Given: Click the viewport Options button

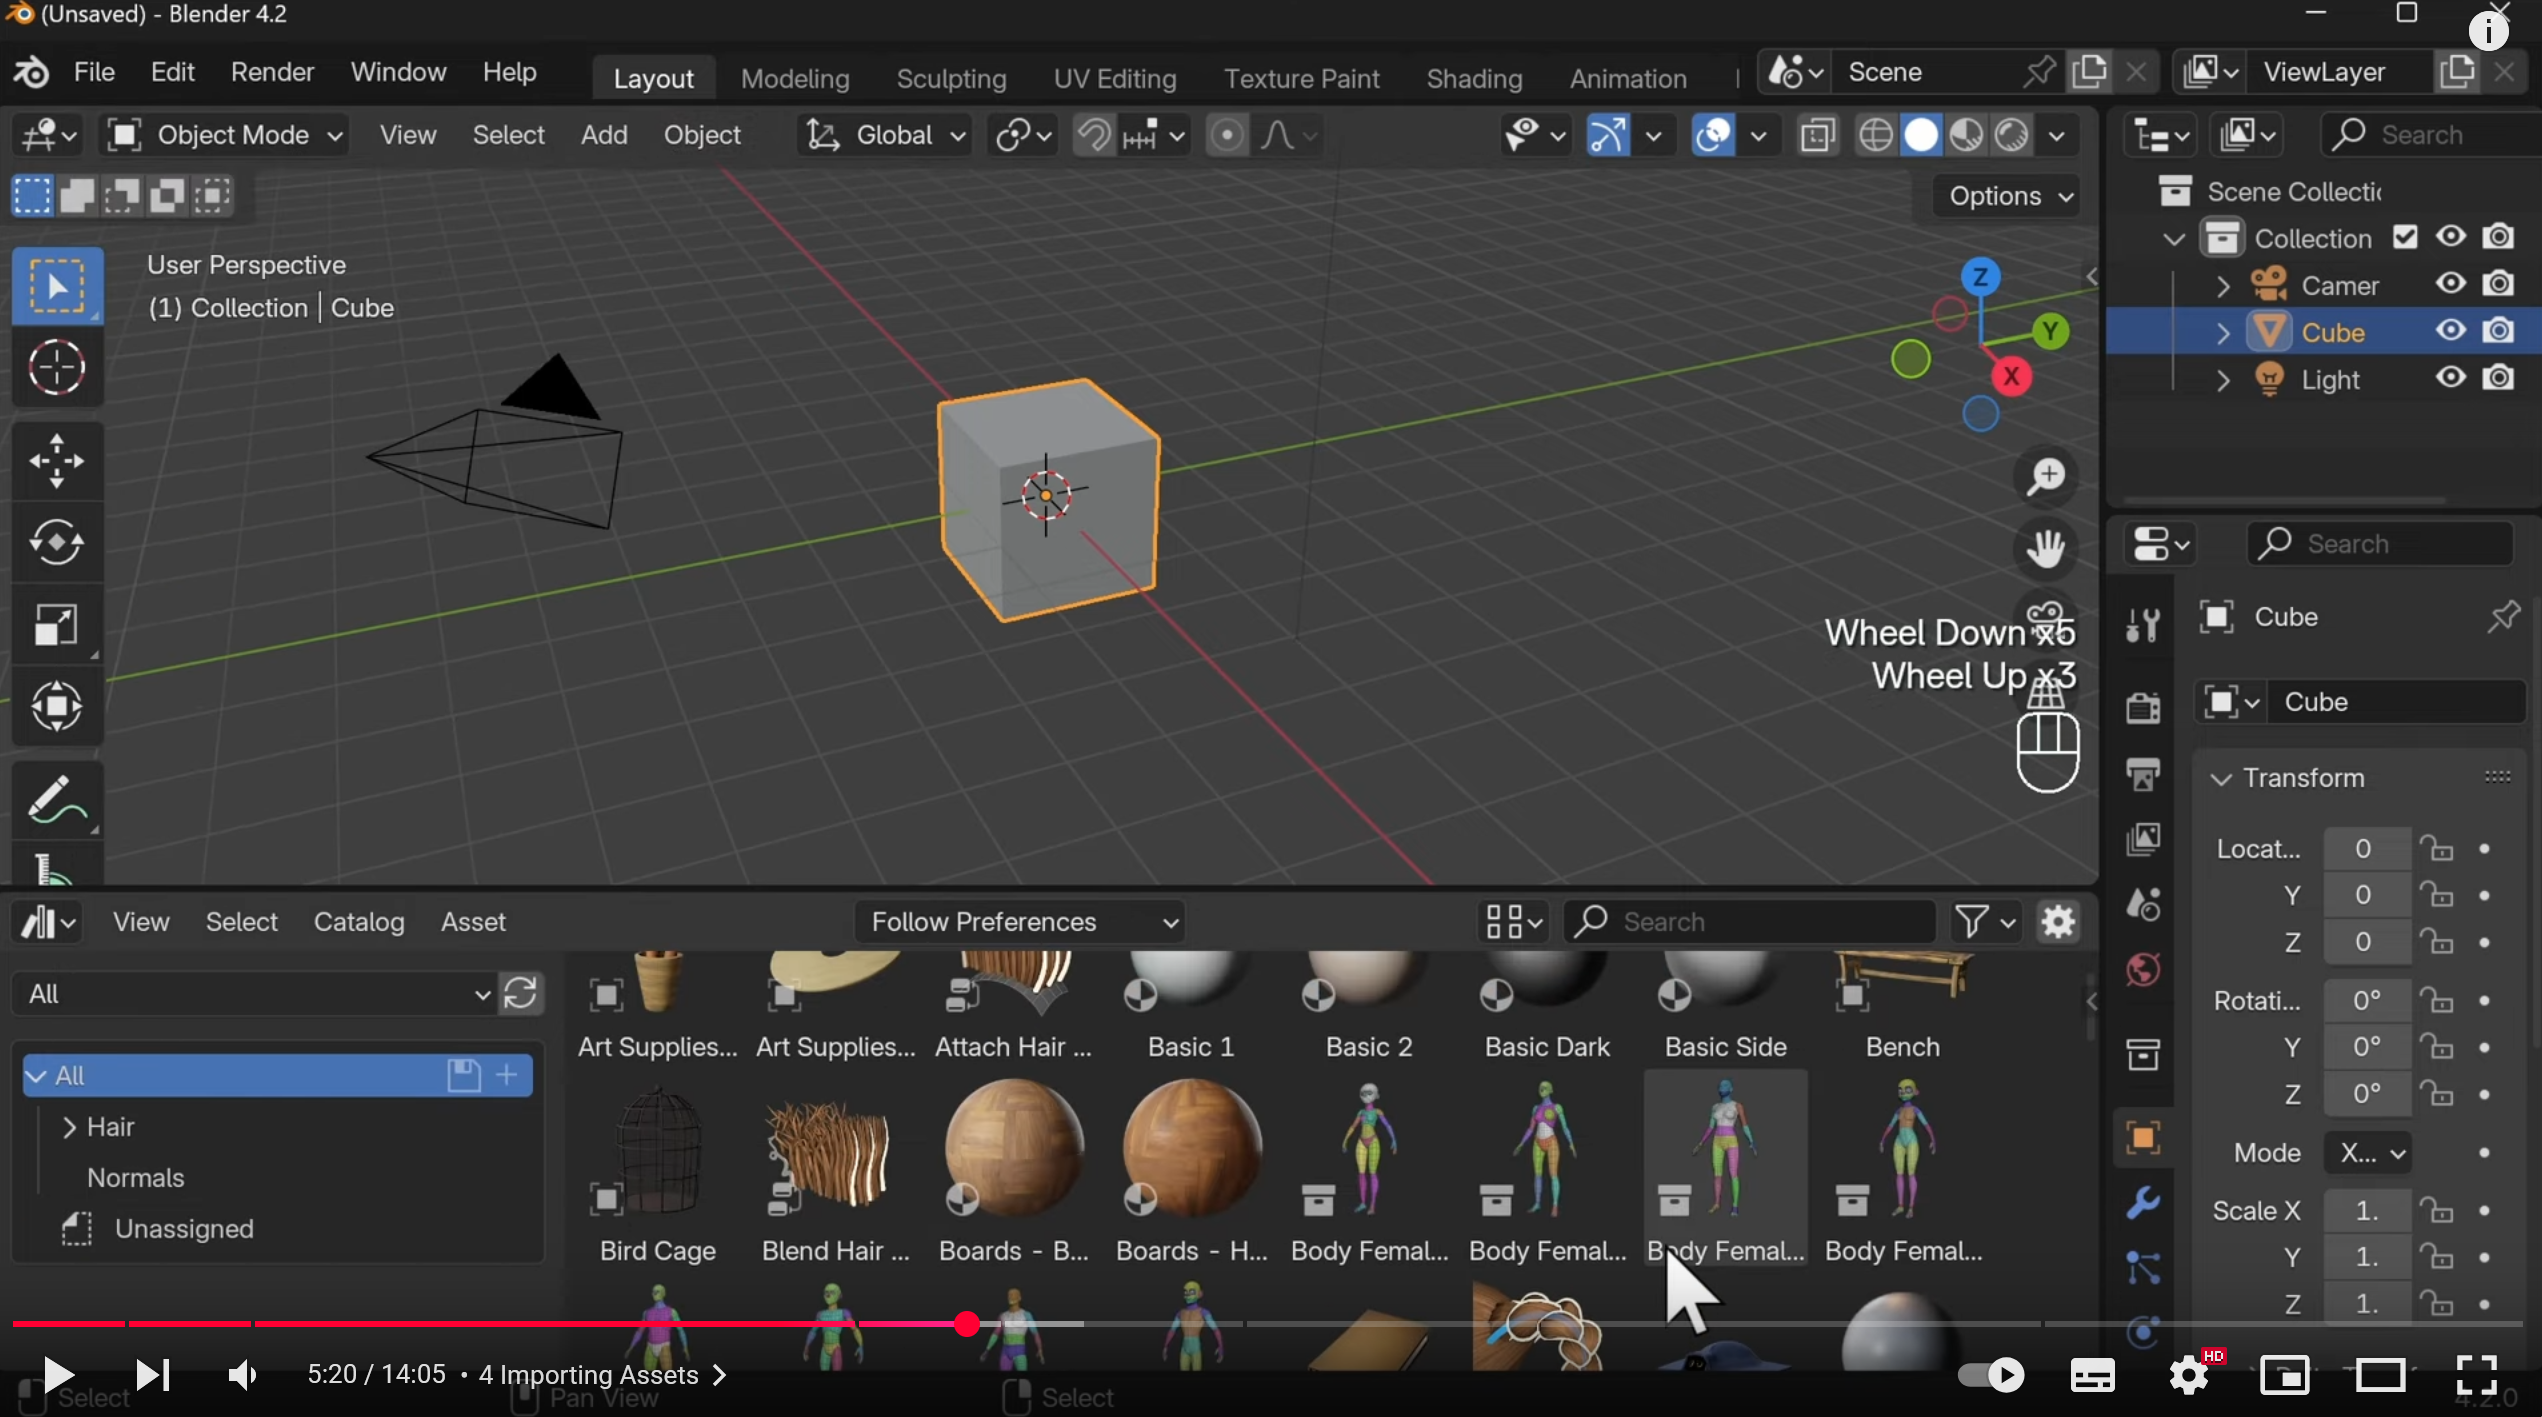Looking at the screenshot, I should point(2006,196).
